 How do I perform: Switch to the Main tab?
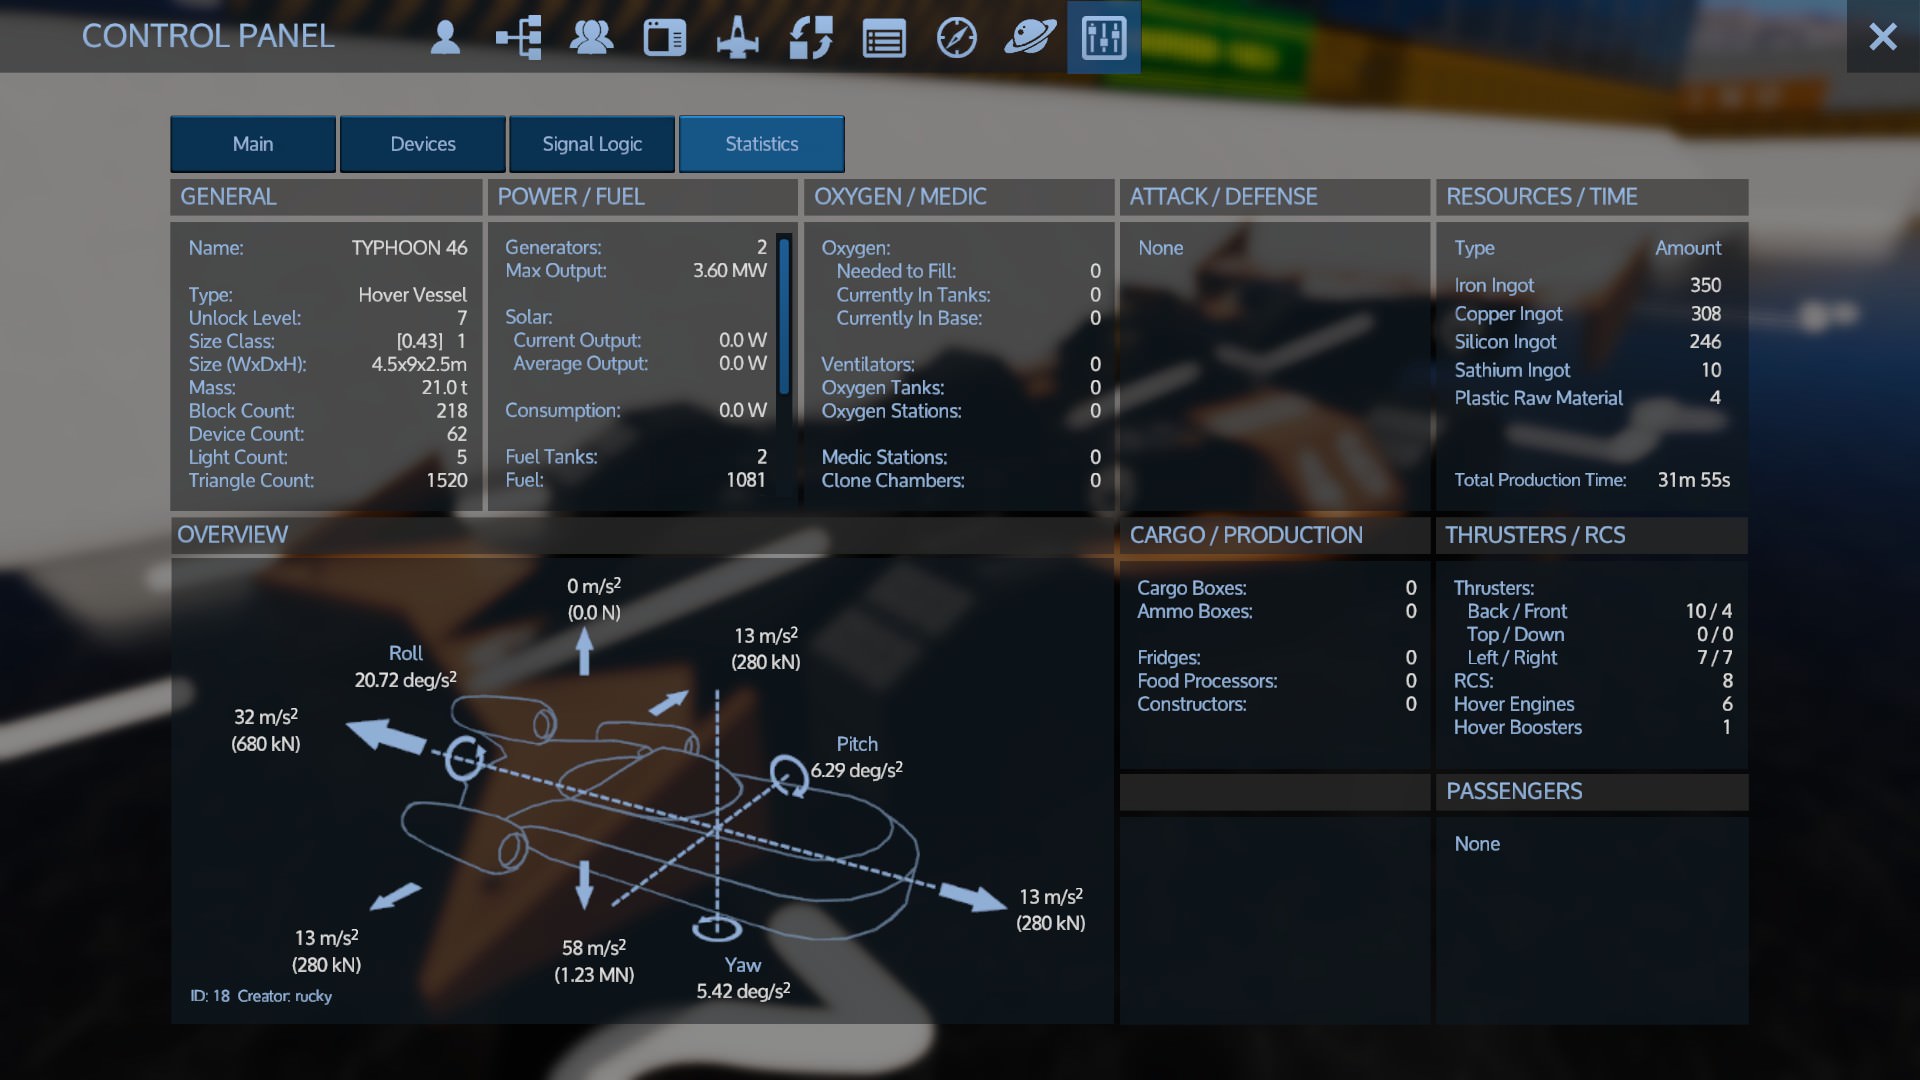(253, 144)
